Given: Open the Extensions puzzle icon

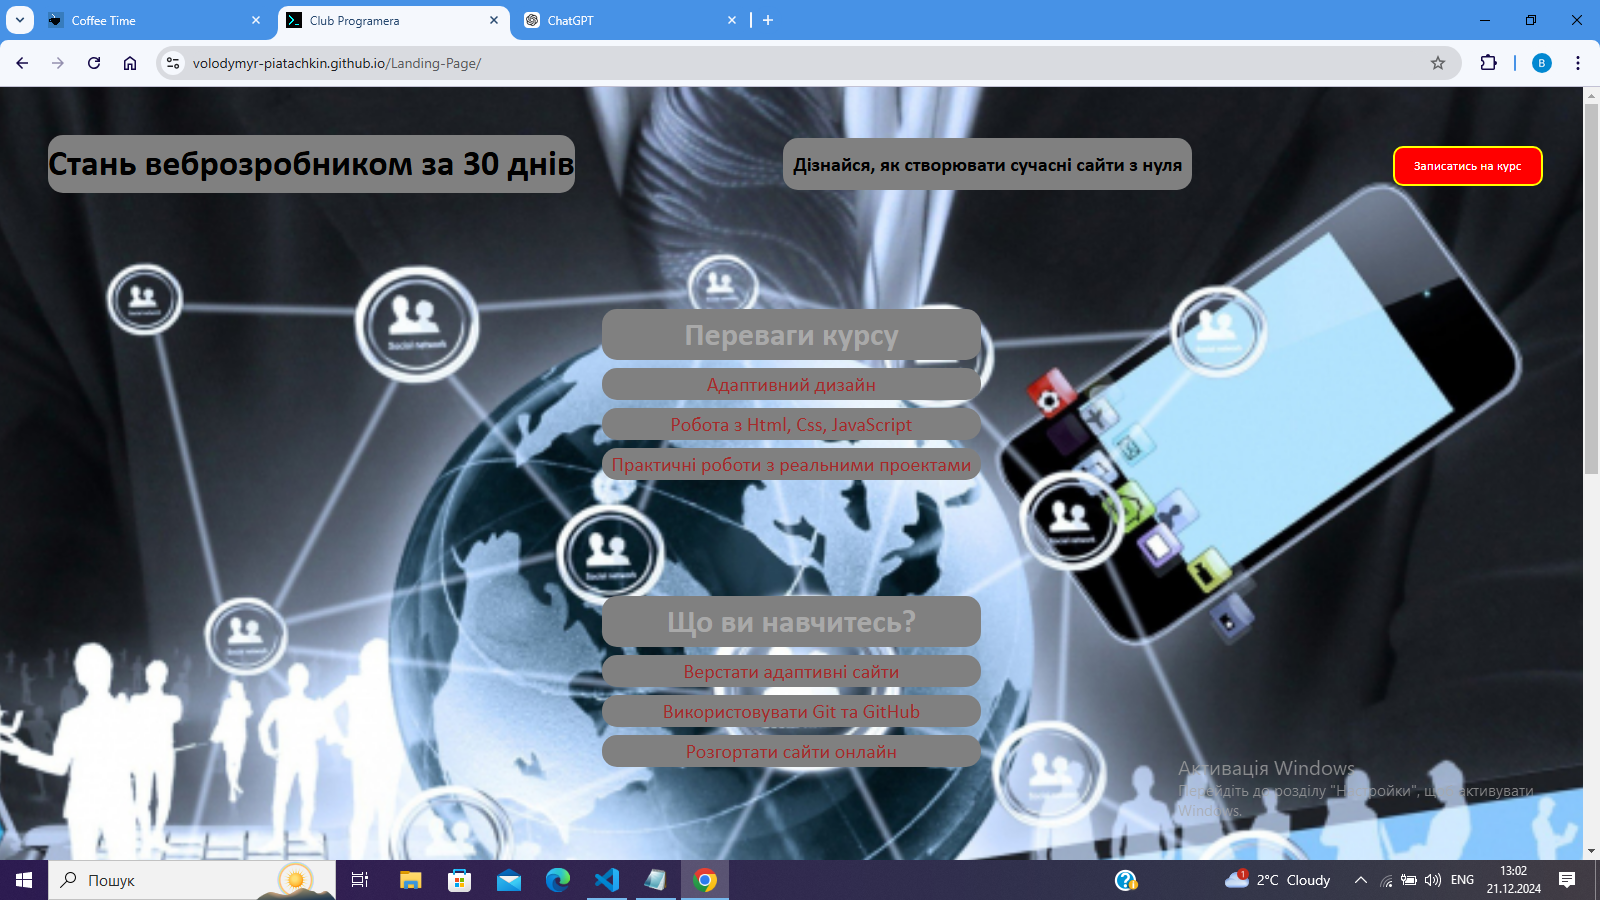Looking at the screenshot, I should (x=1488, y=63).
